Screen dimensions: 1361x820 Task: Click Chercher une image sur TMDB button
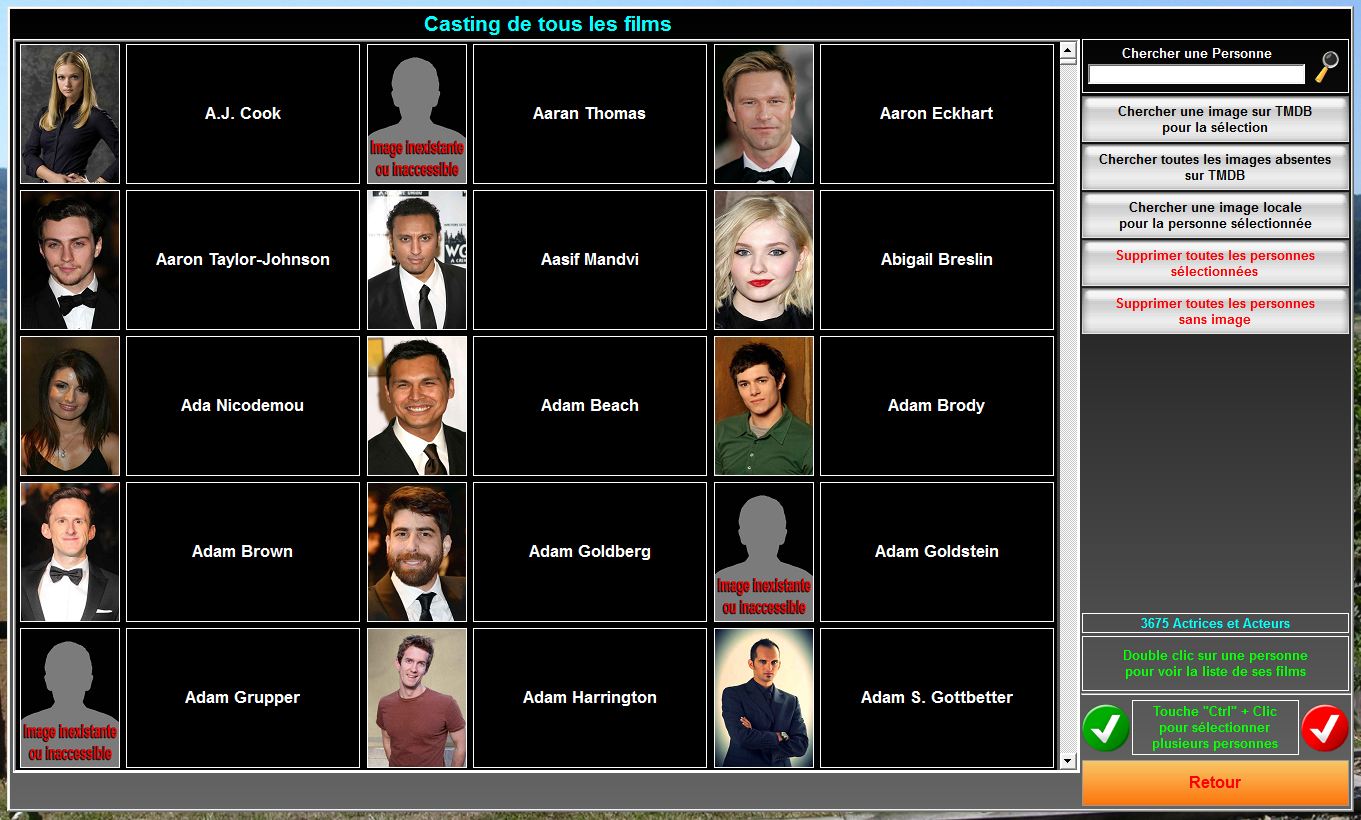tap(1215, 120)
